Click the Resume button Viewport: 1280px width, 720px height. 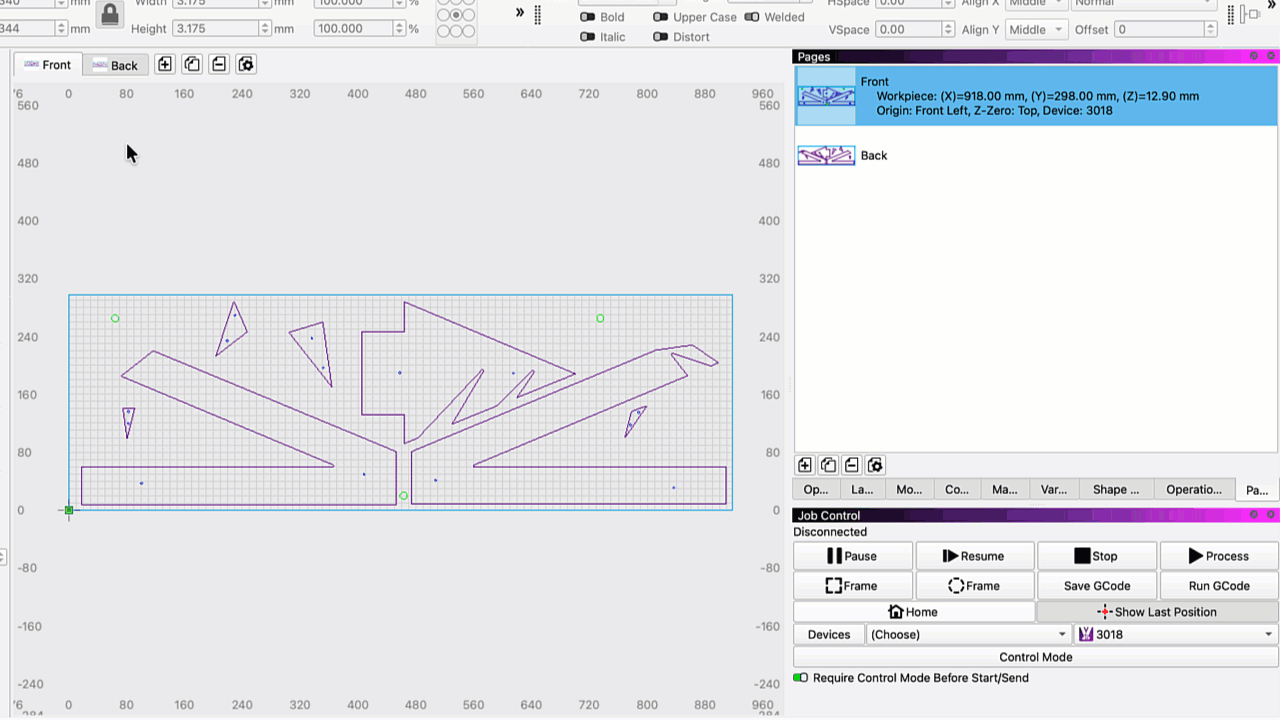[975, 556]
